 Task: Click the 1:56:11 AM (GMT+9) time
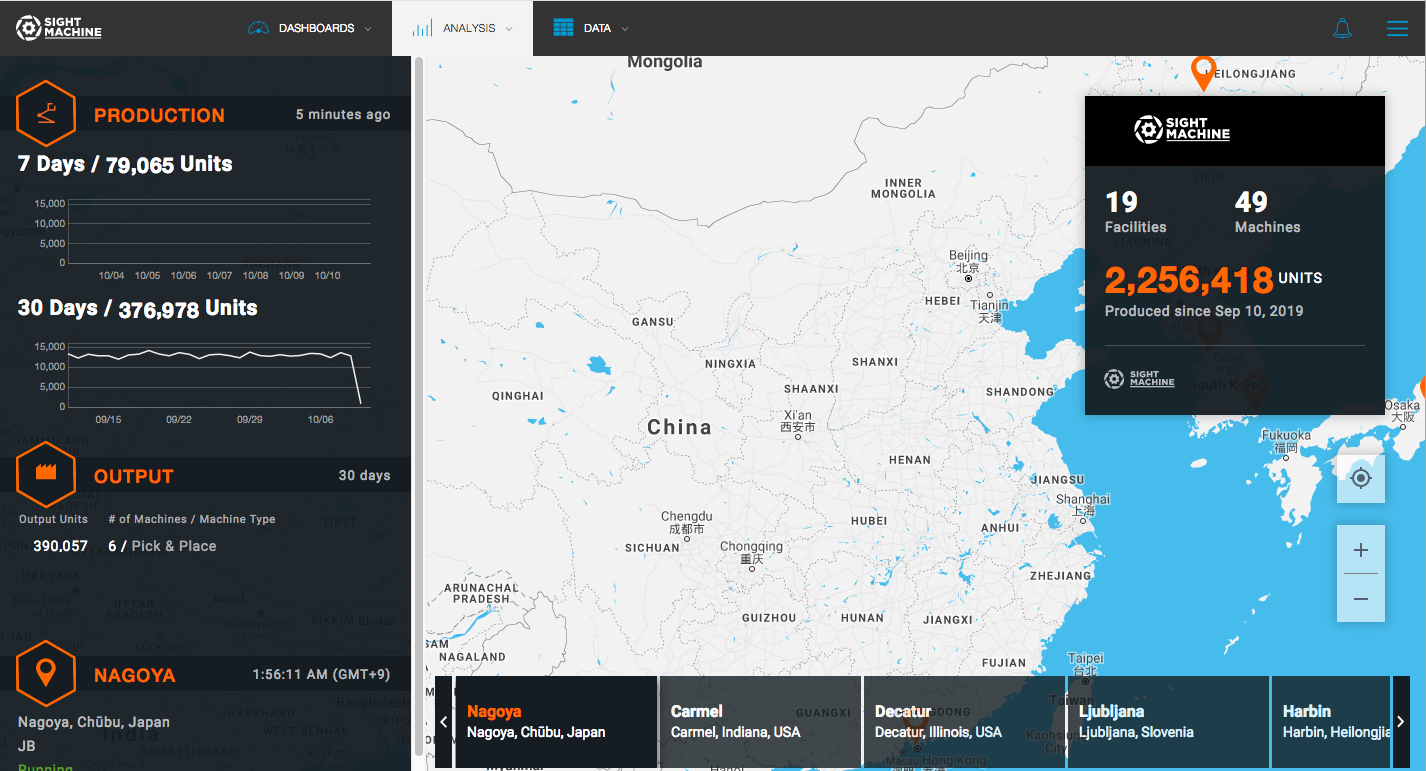click(322, 674)
